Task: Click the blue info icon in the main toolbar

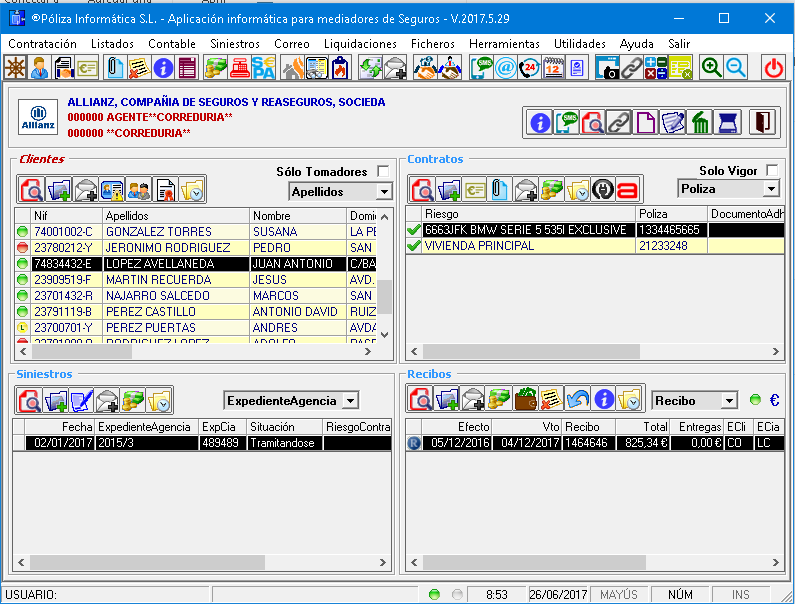Action: pyautogui.click(x=163, y=67)
